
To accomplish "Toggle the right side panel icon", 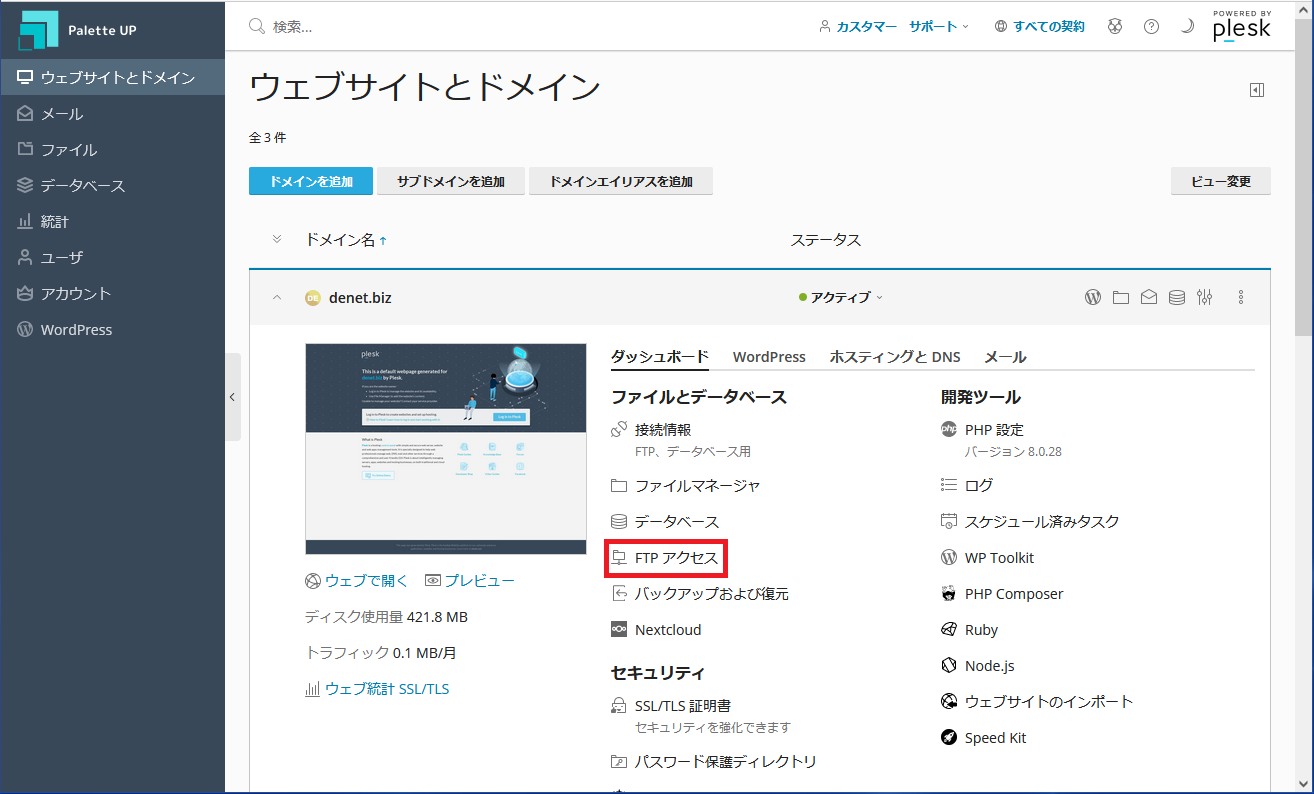I will [x=1257, y=90].
